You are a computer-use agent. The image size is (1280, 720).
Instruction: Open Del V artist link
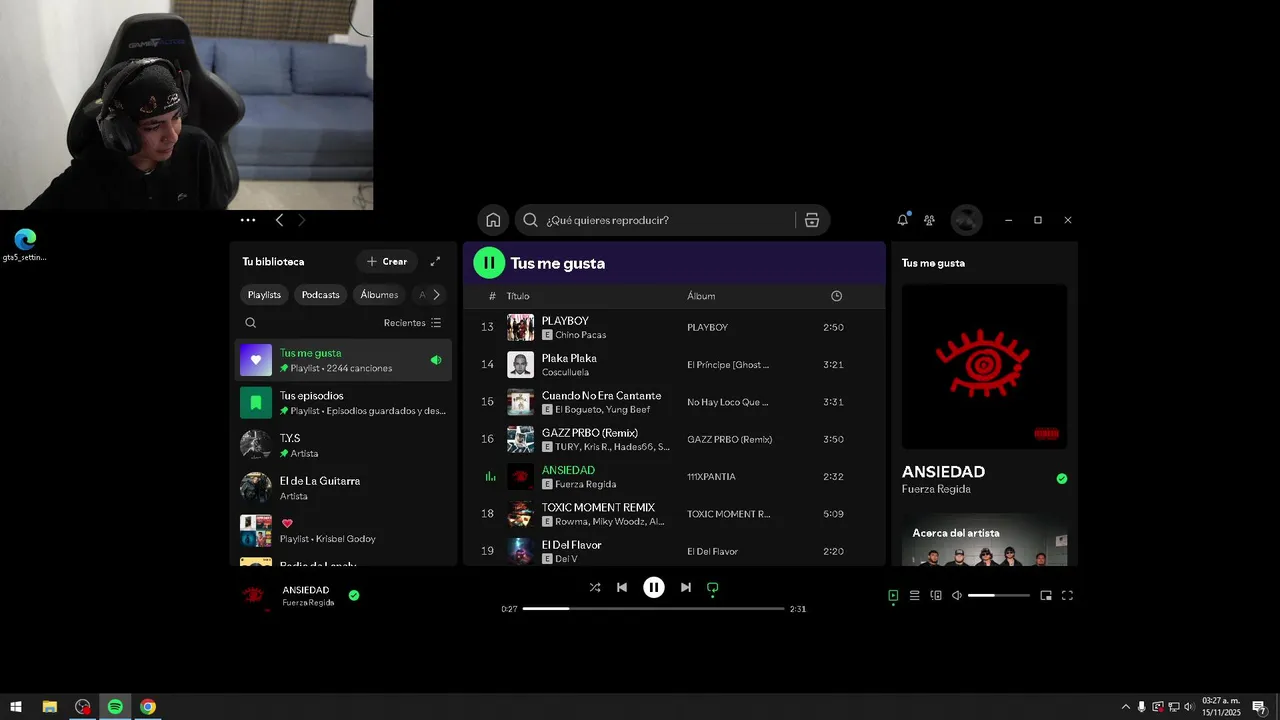[x=566, y=559]
